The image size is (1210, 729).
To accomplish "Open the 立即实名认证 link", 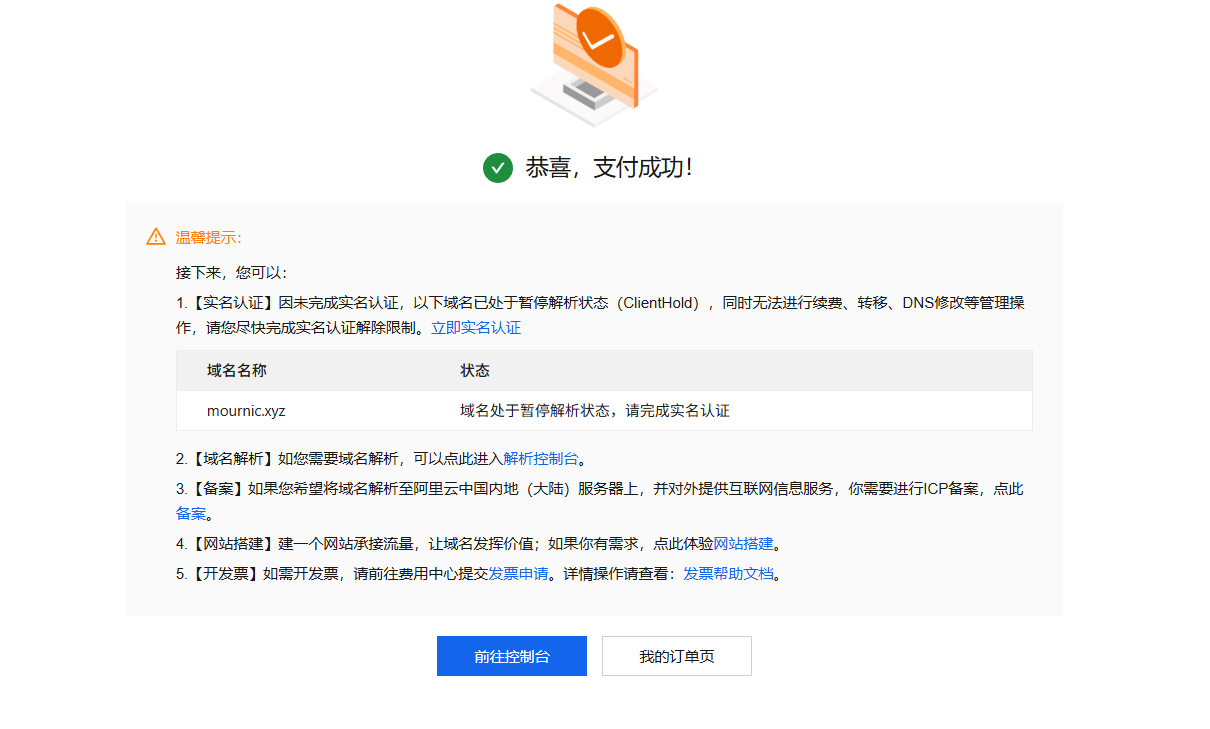I will pos(476,328).
